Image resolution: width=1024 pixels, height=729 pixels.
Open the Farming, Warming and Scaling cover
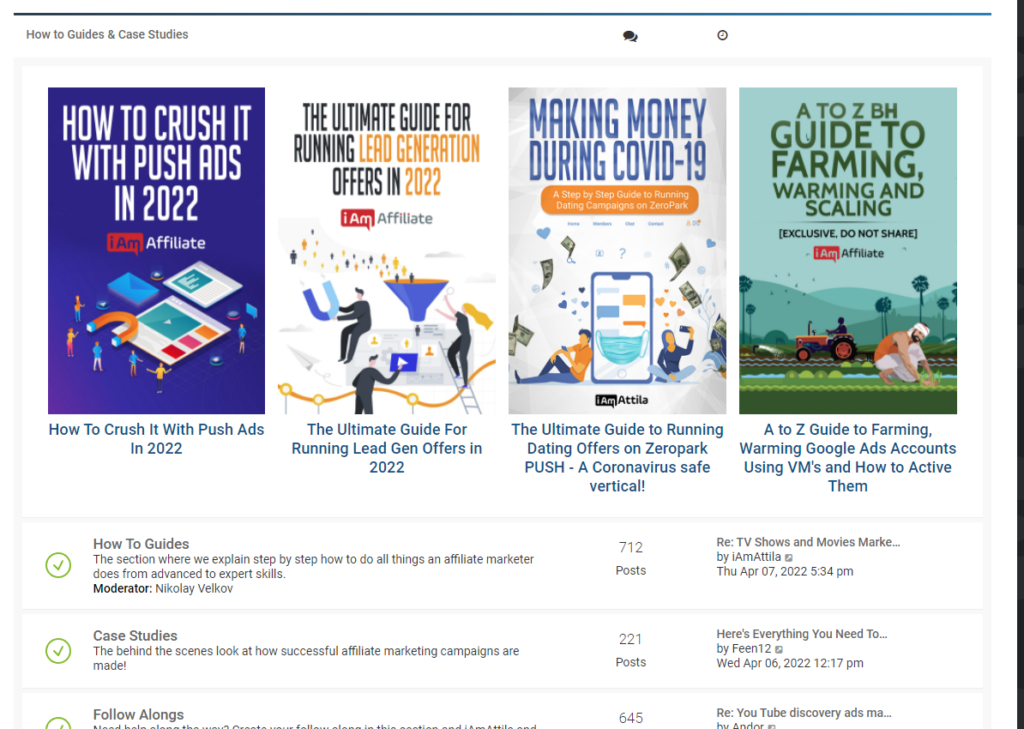point(848,251)
